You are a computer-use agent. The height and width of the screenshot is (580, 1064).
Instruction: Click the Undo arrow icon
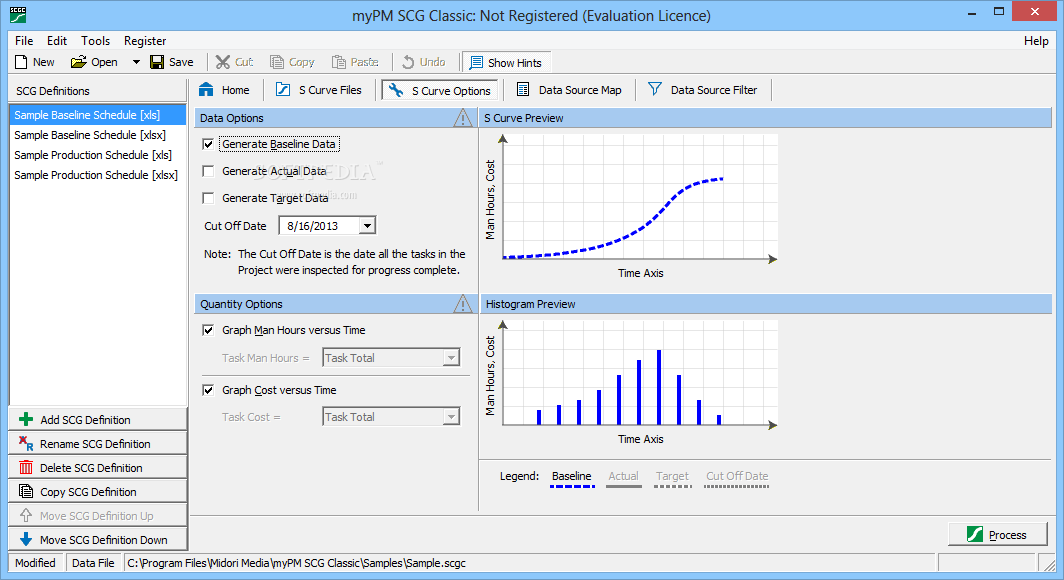tap(408, 62)
